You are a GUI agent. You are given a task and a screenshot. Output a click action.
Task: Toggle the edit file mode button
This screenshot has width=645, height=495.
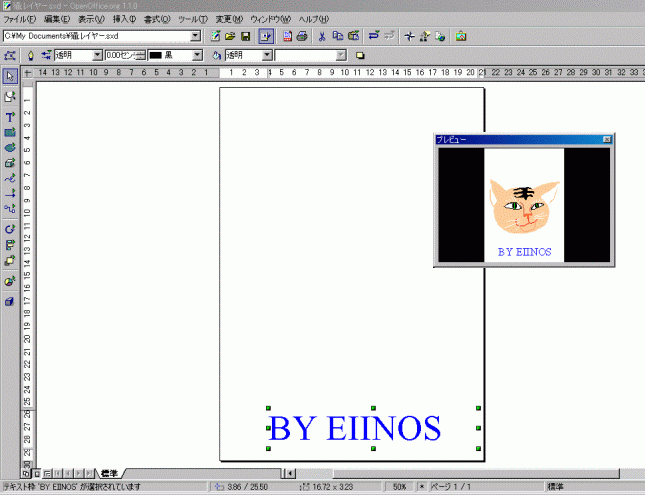pyautogui.click(x=266, y=36)
